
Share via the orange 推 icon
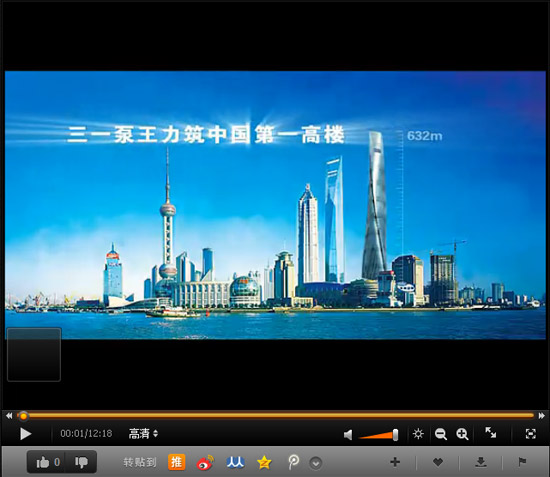point(176,462)
